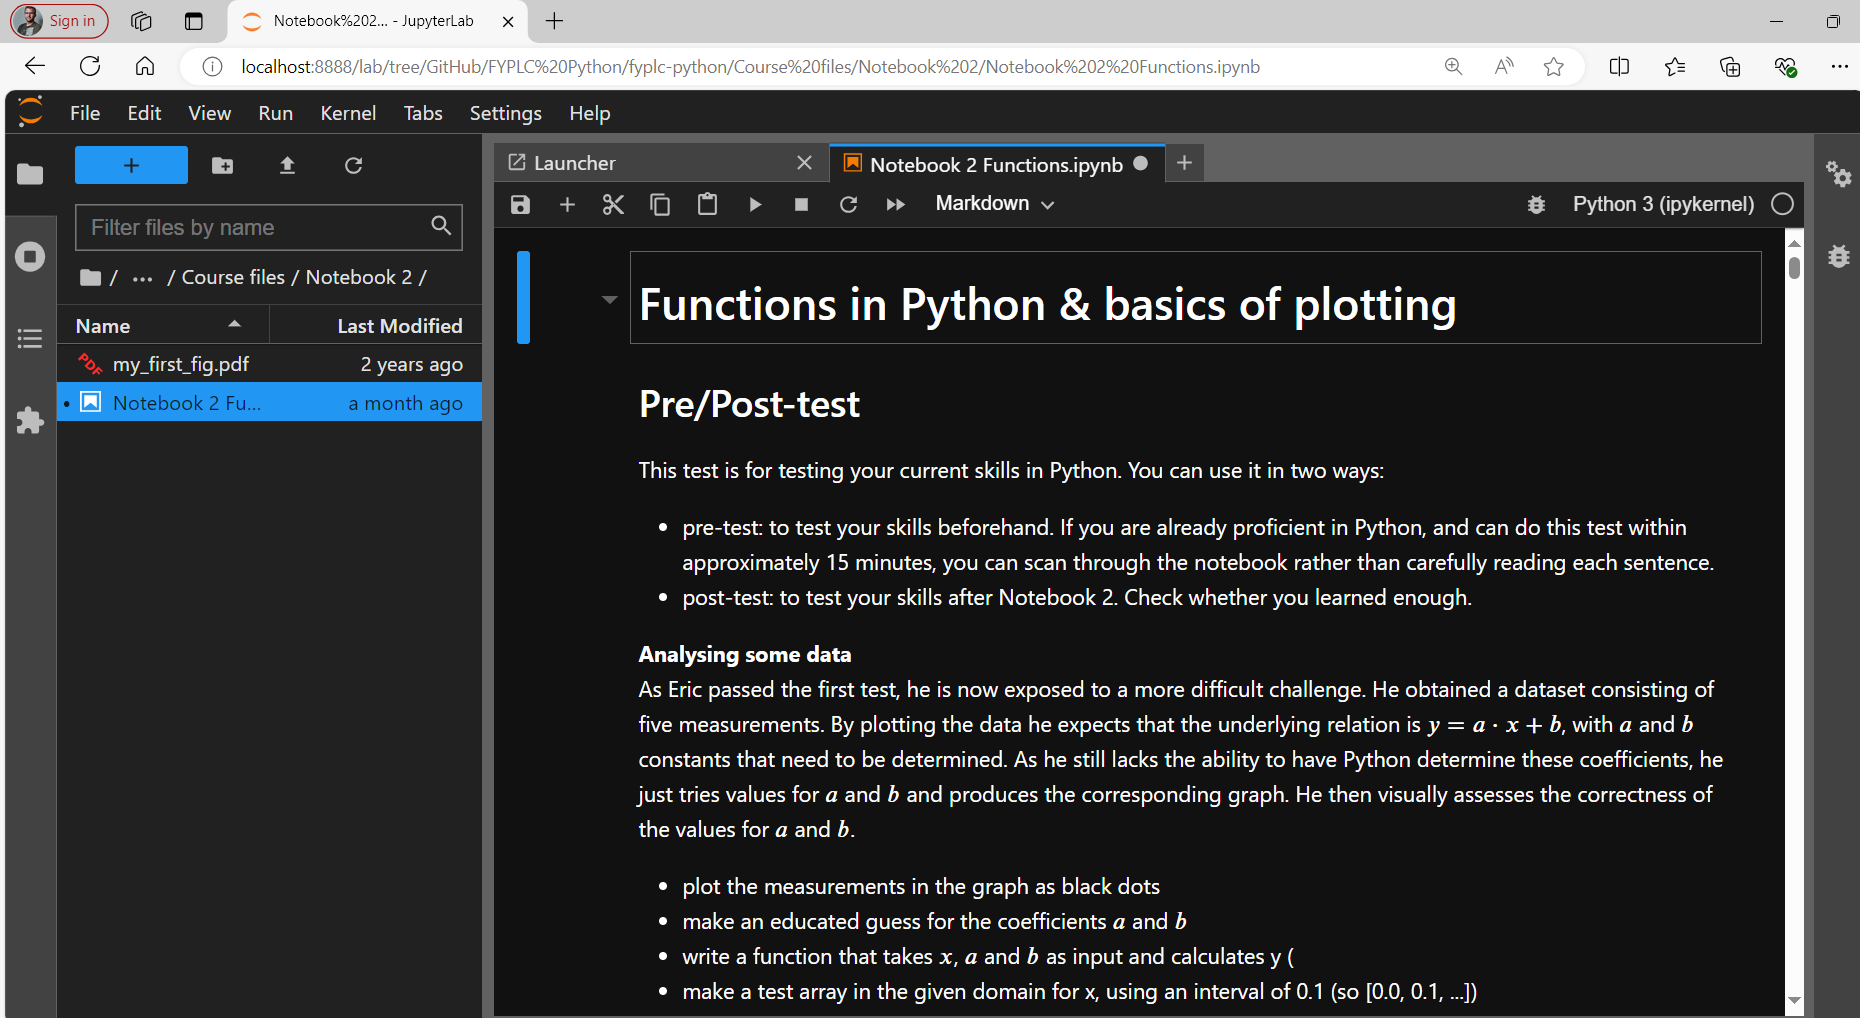This screenshot has height=1018, width=1860.
Task: Toggle the file browser sidebar folder icon
Action: click(30, 175)
